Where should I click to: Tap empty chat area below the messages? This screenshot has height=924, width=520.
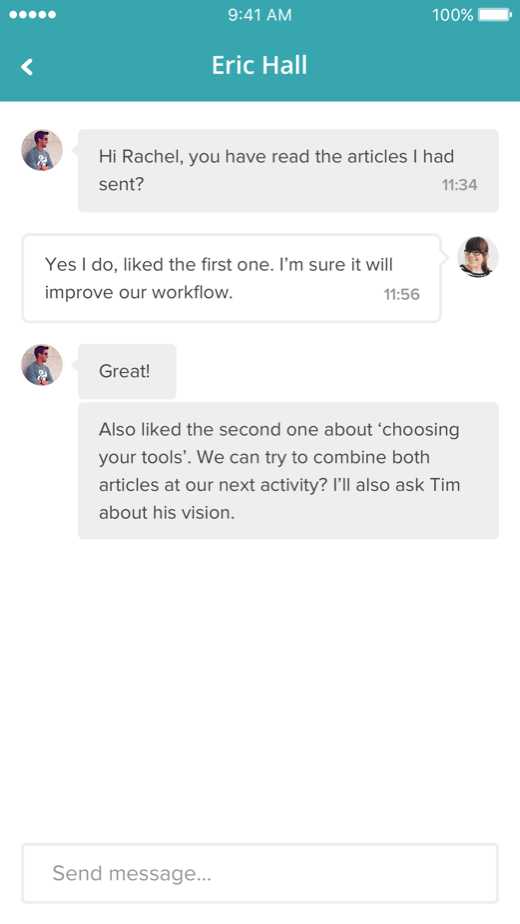[260, 689]
